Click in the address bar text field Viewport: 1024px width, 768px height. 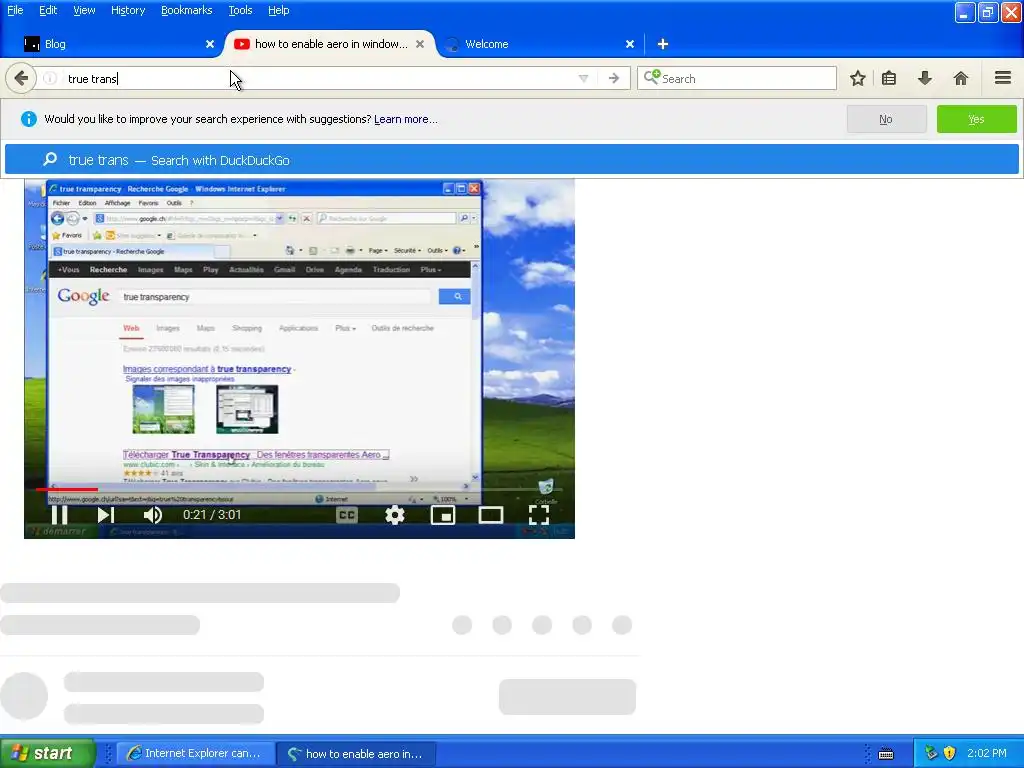coord(320,78)
